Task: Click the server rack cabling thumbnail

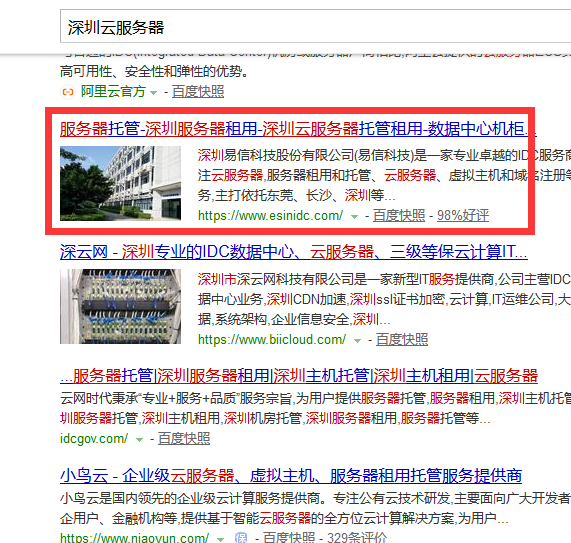Action: coord(121,306)
